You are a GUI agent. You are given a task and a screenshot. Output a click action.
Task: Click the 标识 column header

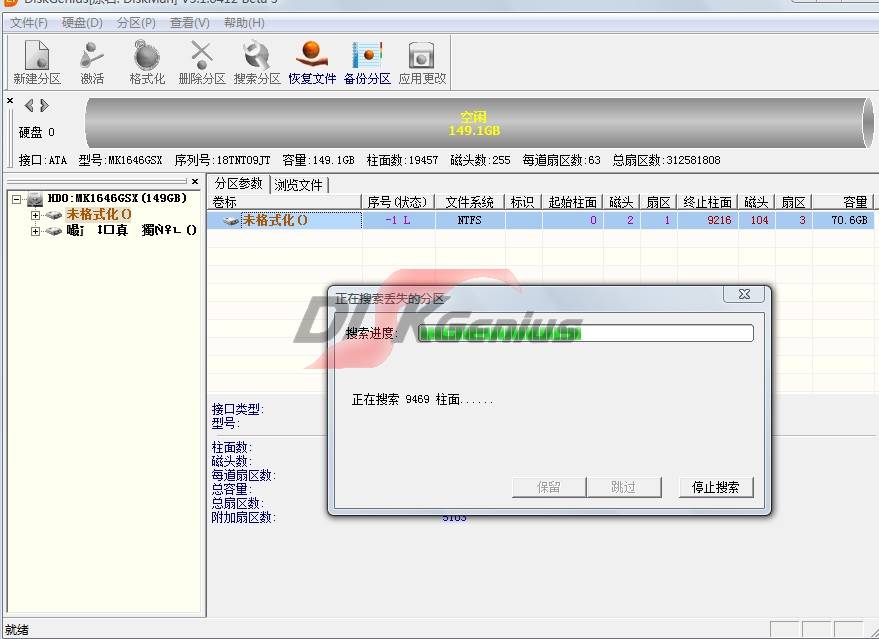(x=523, y=202)
